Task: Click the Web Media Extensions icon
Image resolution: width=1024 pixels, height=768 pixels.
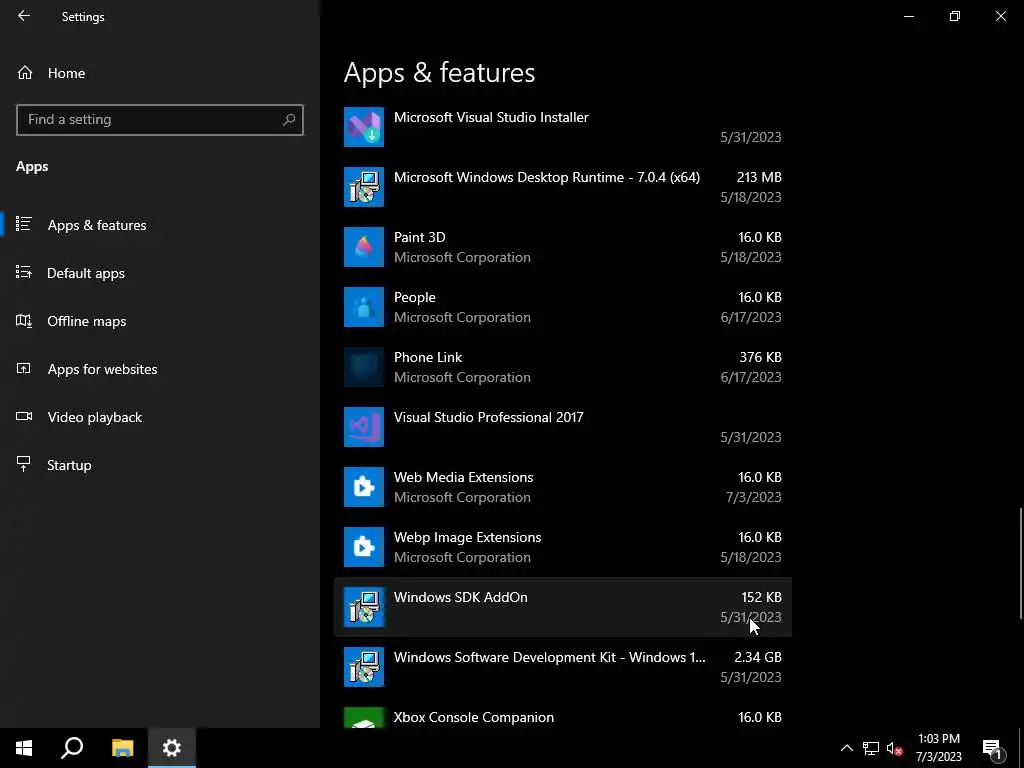Action: [364, 487]
